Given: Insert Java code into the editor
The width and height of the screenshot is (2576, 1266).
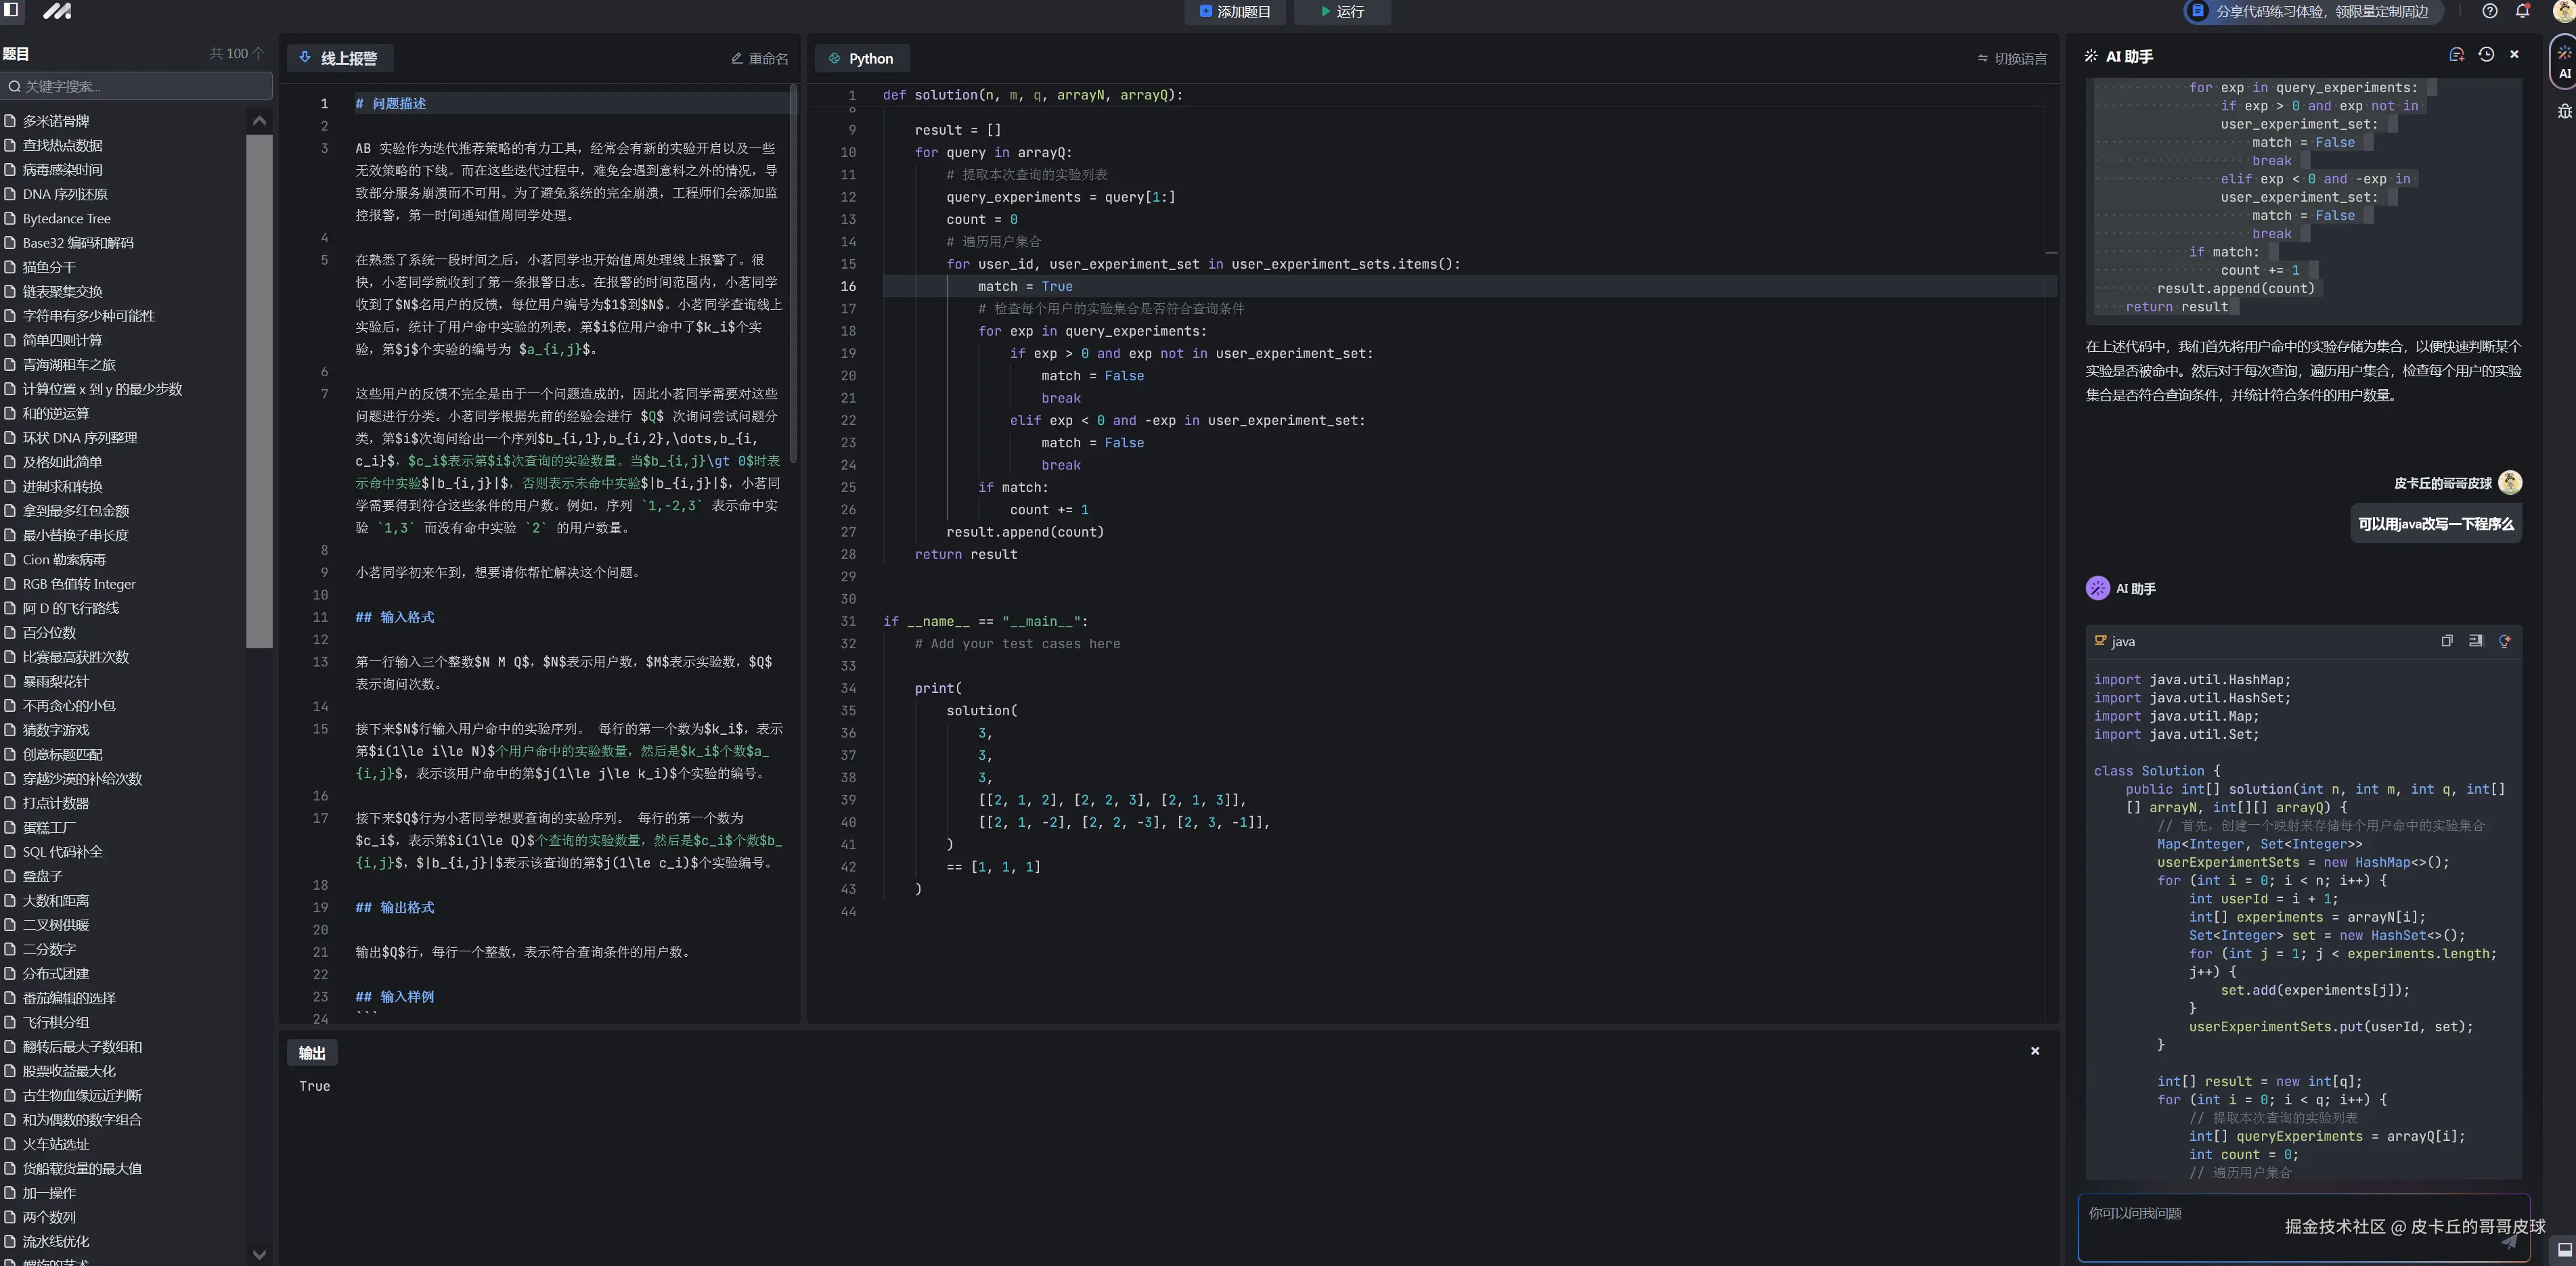Looking at the screenshot, I should (x=2475, y=641).
